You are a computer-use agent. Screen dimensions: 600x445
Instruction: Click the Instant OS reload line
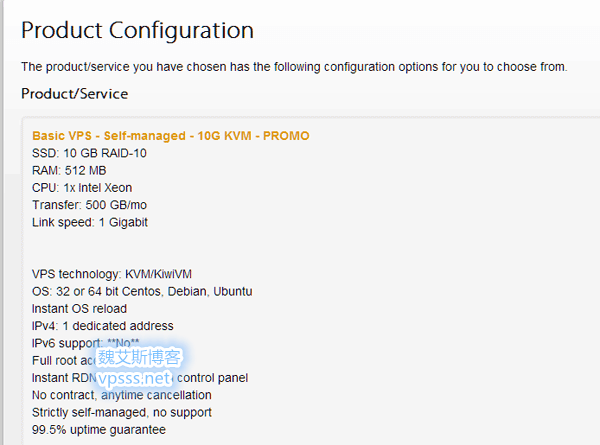pos(79,308)
